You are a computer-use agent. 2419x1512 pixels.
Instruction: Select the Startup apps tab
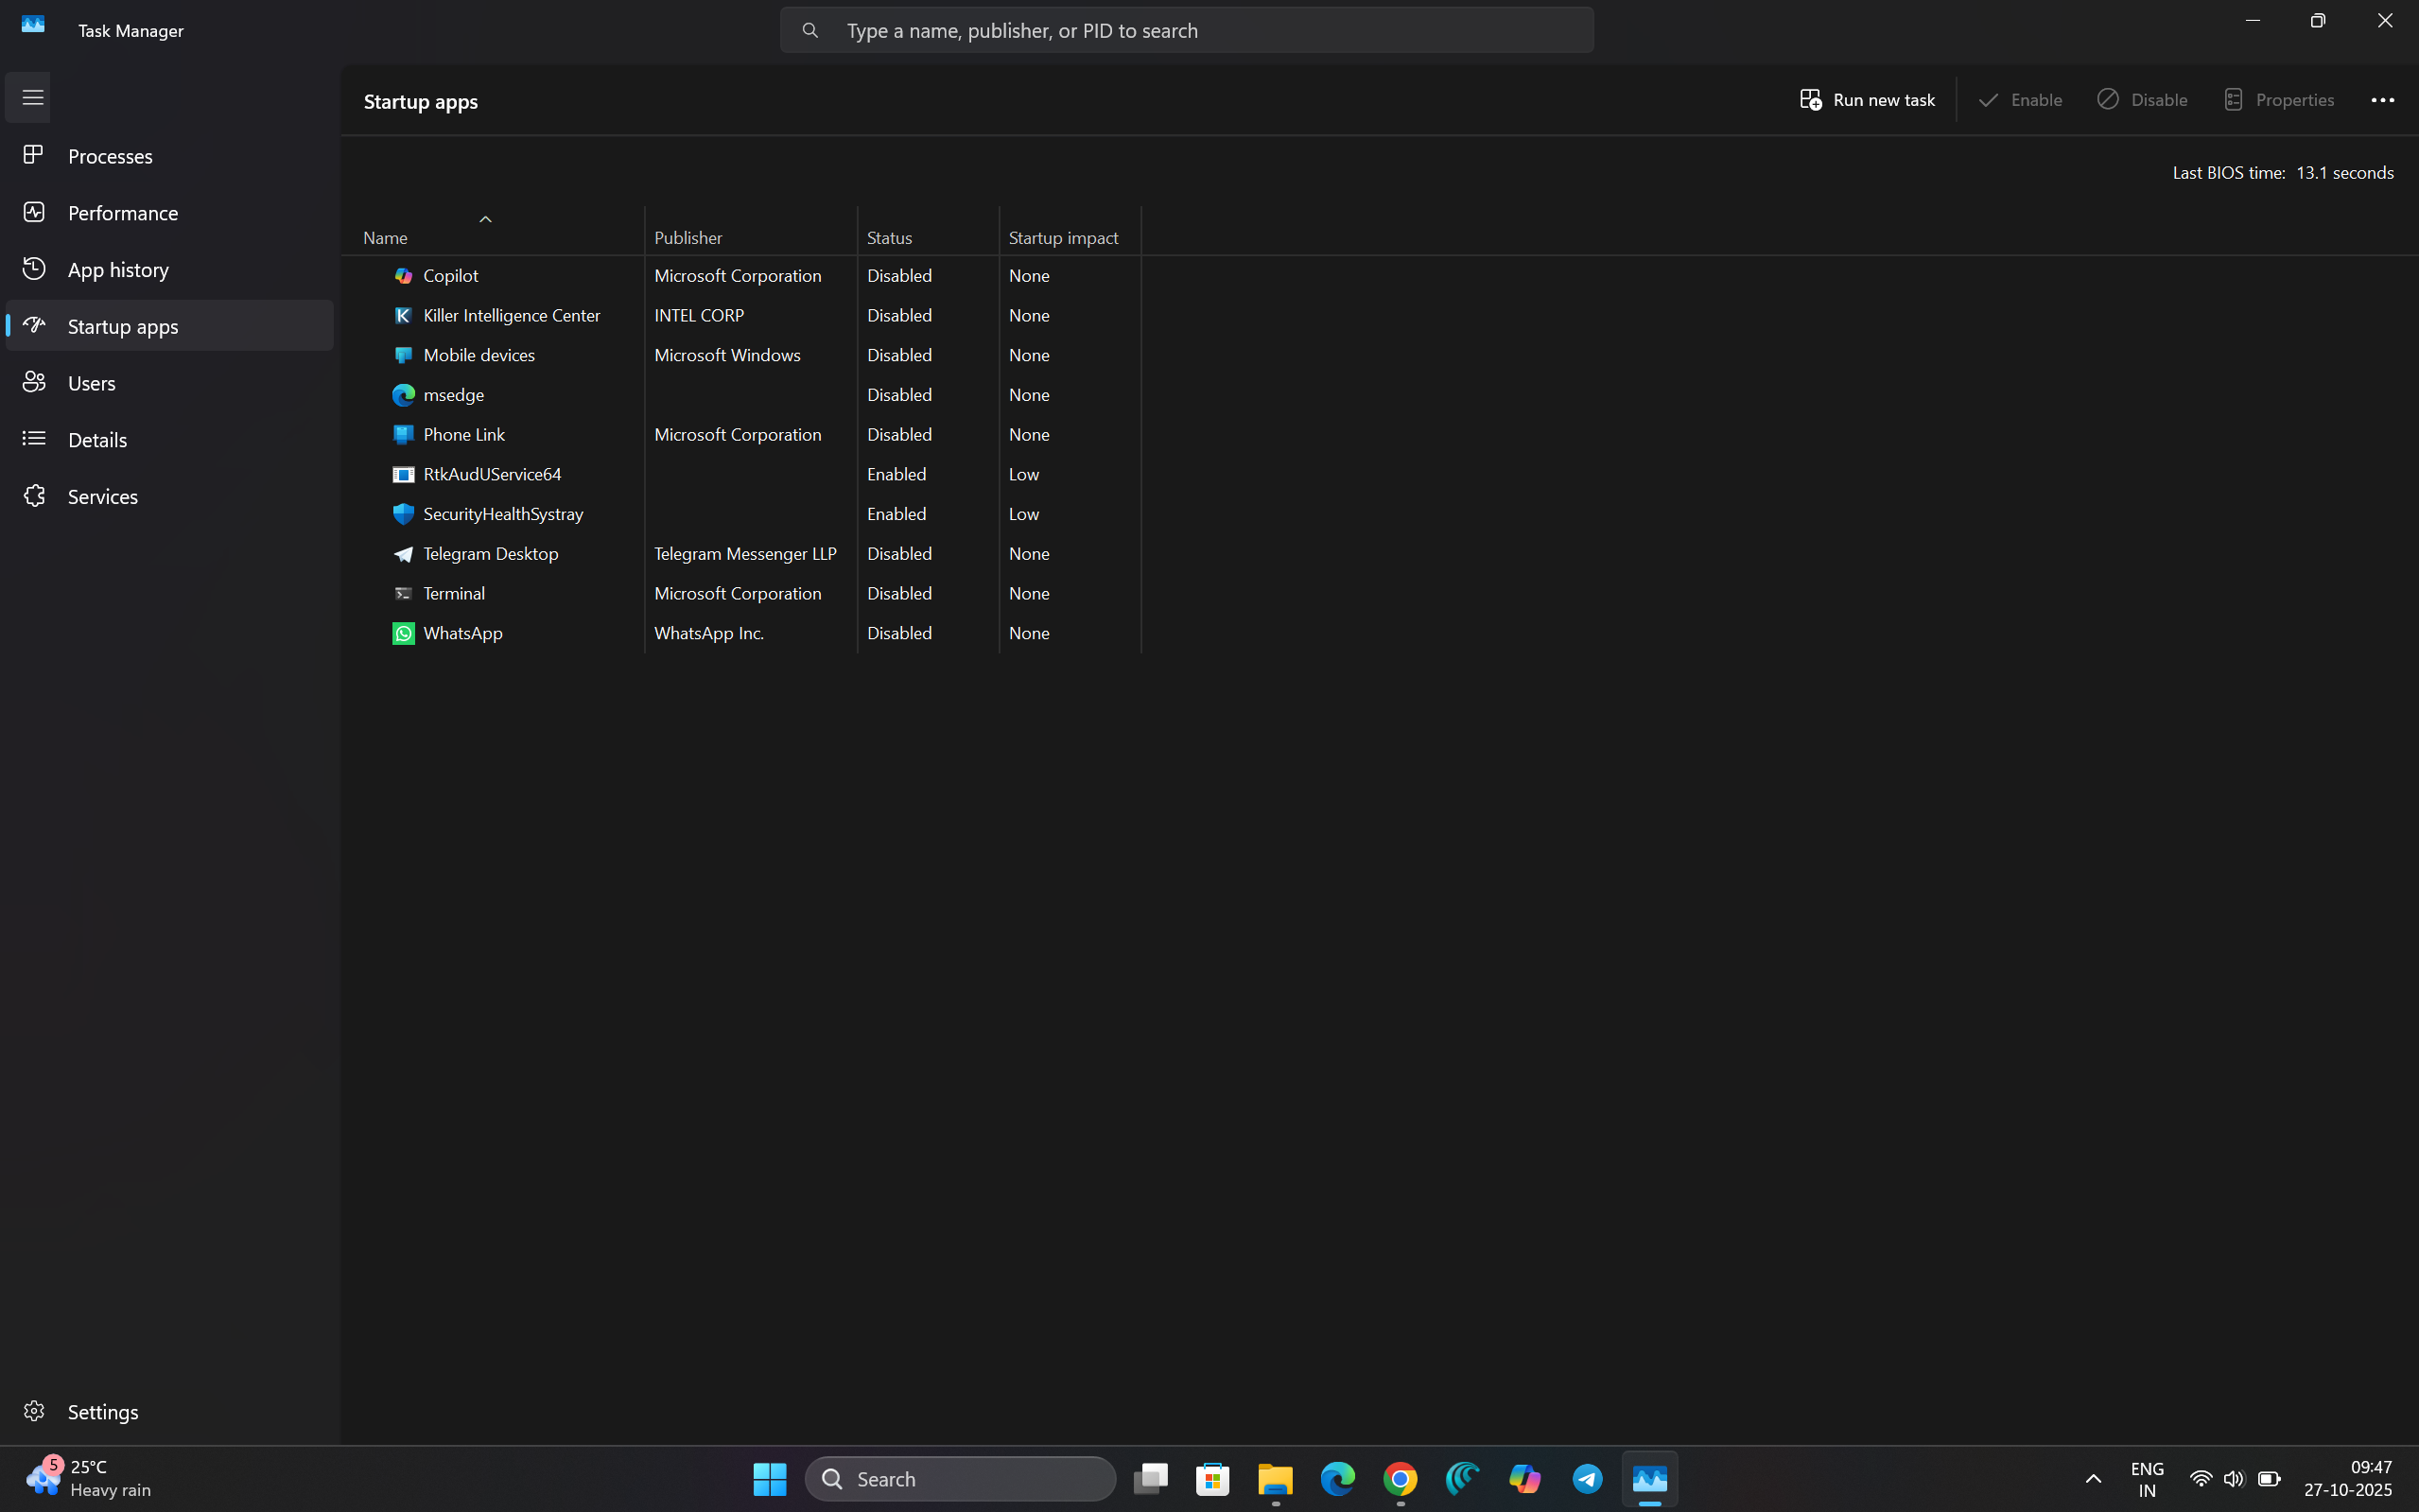click(122, 326)
